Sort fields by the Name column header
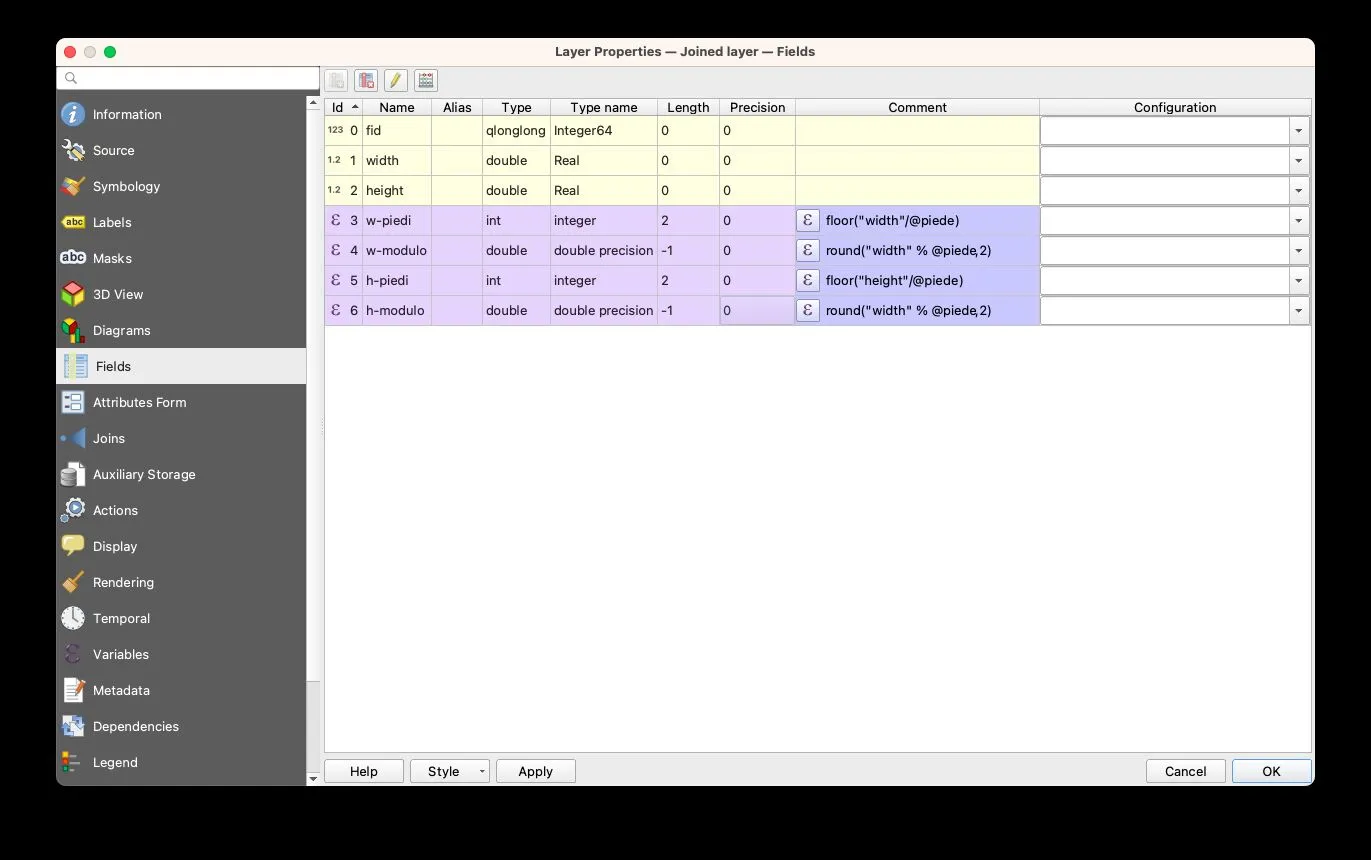1371x860 pixels. (x=396, y=107)
